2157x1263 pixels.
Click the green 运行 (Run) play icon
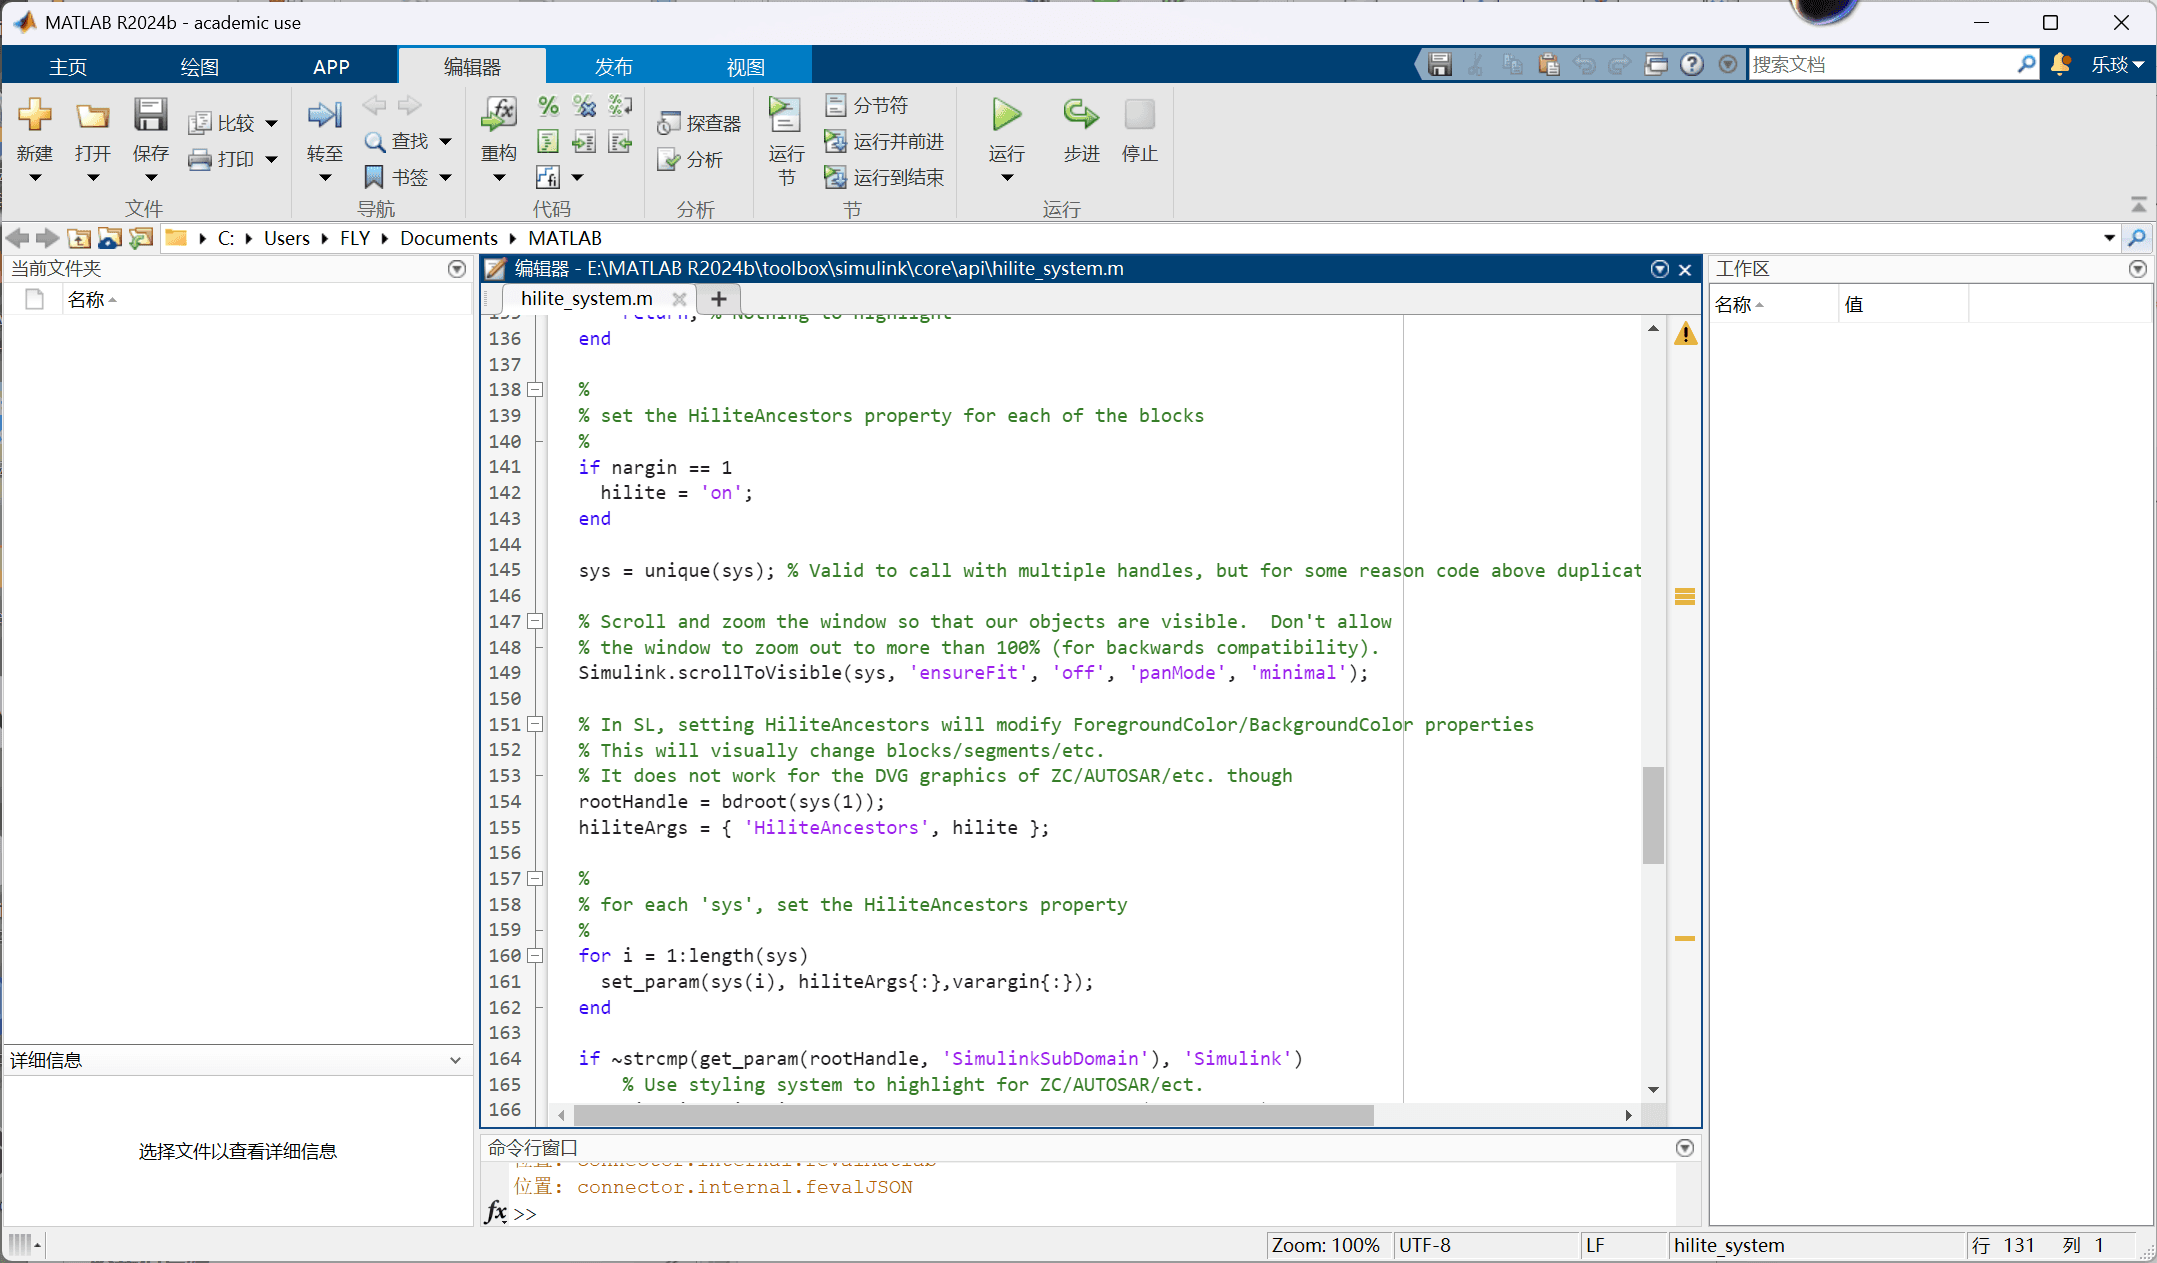click(1007, 115)
